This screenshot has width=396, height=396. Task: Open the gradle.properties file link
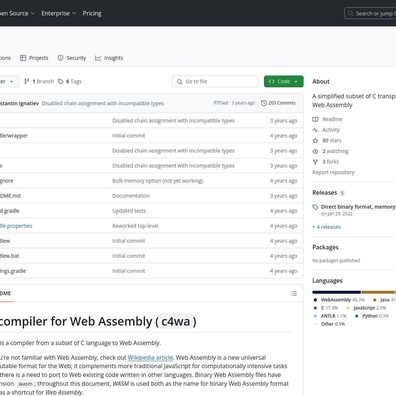click(x=16, y=226)
